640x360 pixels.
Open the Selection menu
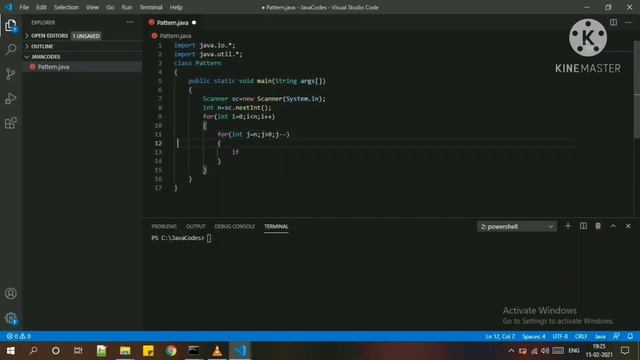pos(66,7)
